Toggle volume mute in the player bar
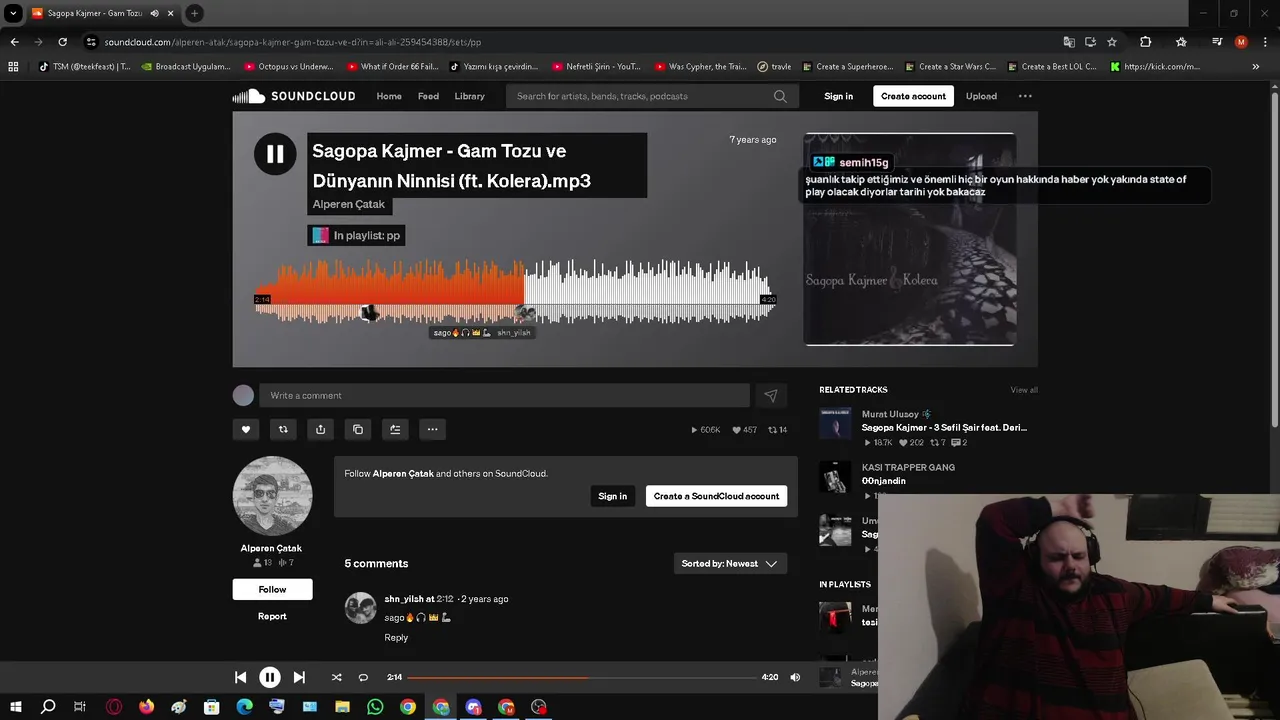The image size is (1280, 720). (x=795, y=677)
